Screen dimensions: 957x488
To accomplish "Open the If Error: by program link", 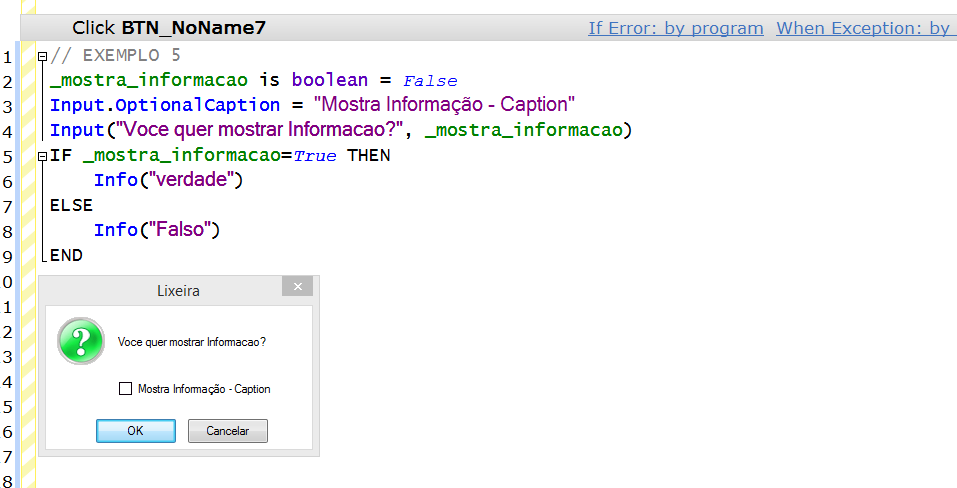I will click(675, 28).
